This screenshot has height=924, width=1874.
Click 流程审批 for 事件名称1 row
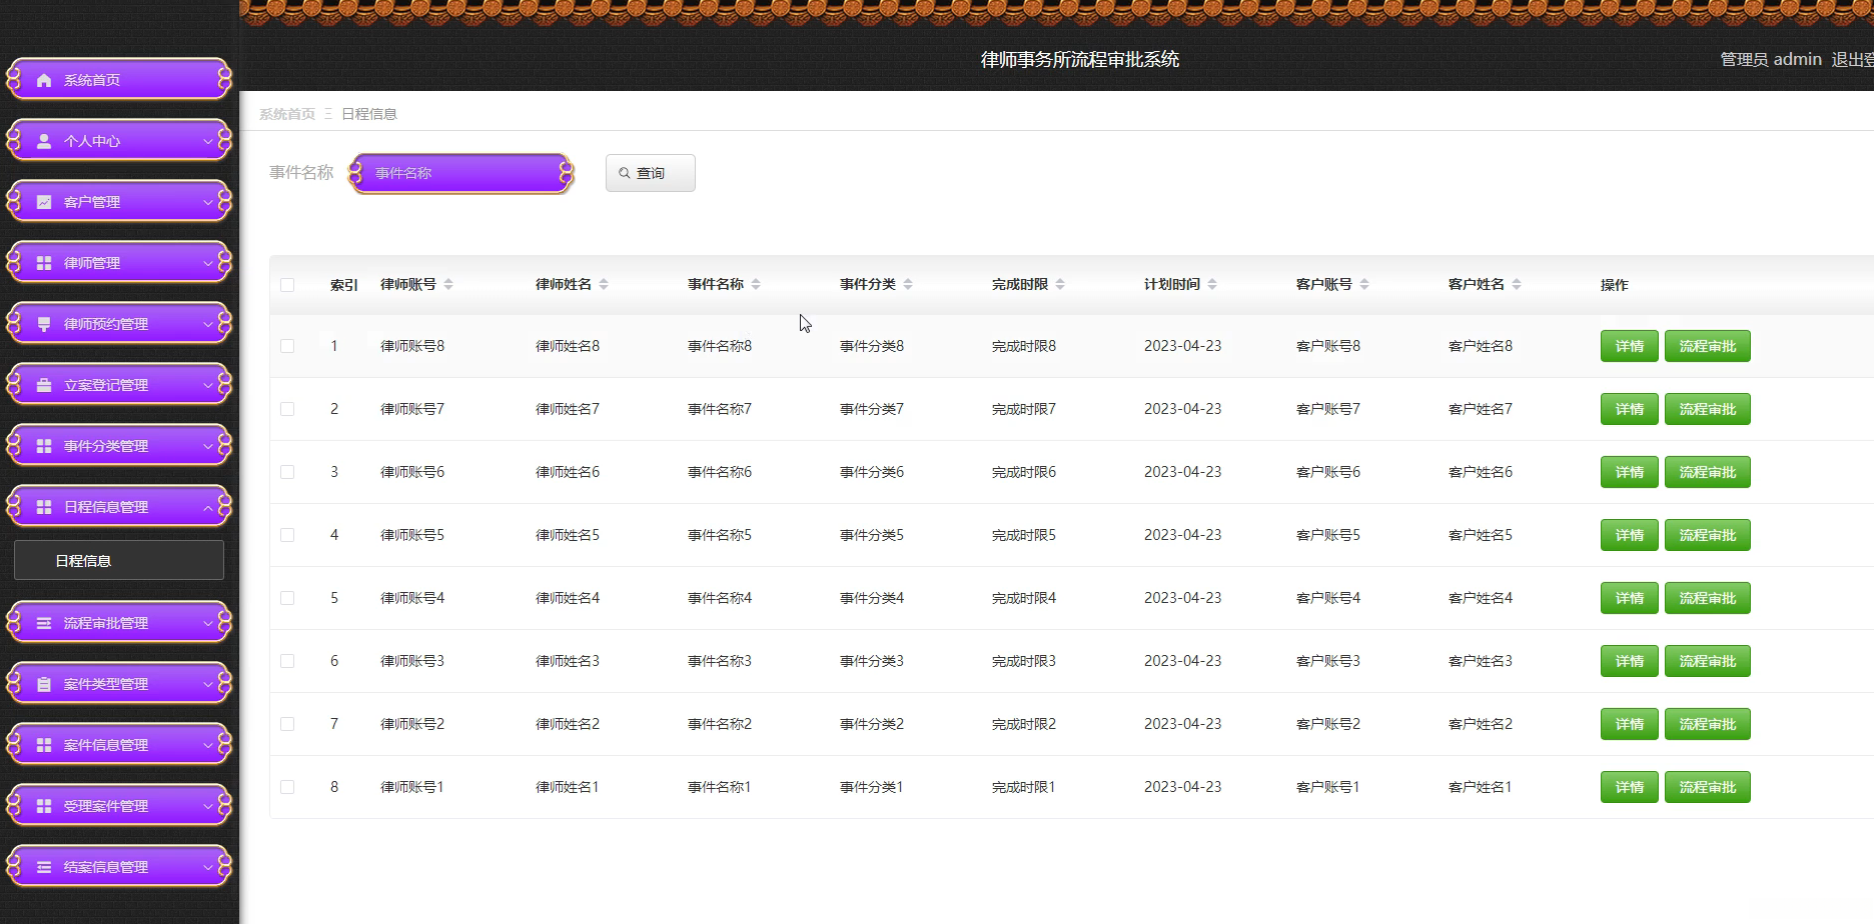(1707, 787)
